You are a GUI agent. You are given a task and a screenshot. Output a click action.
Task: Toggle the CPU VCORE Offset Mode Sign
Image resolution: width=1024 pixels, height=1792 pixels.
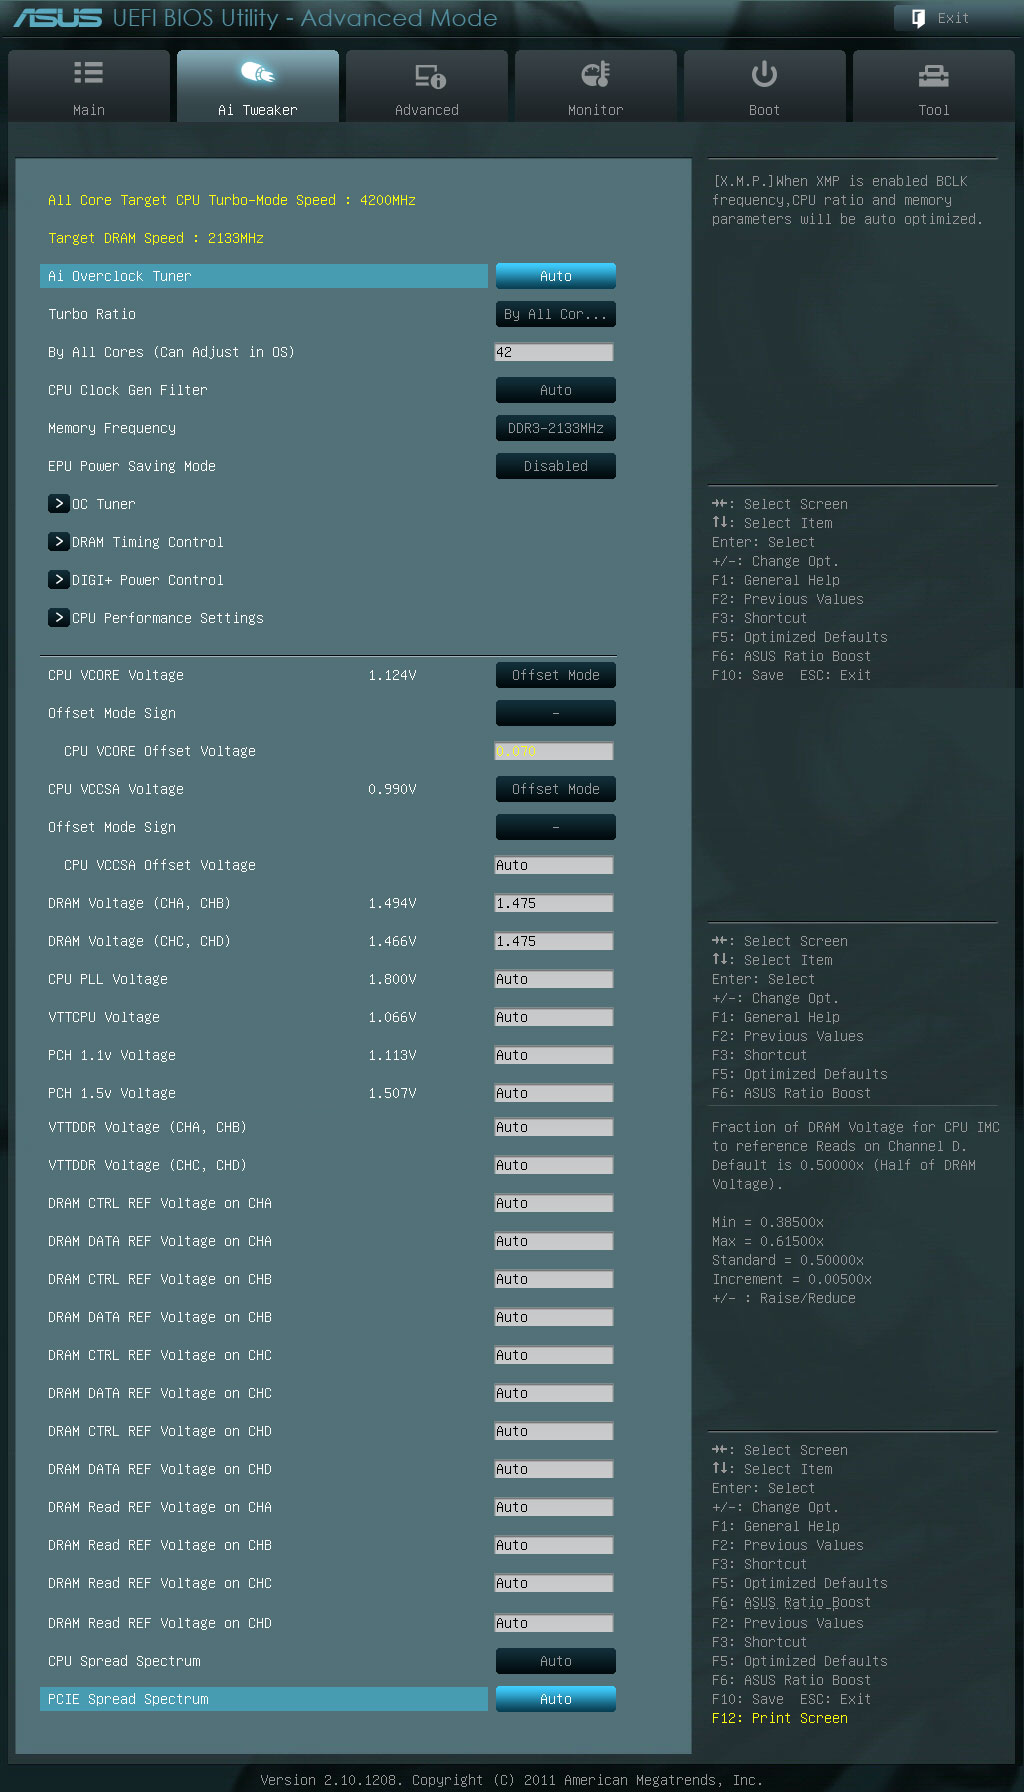(x=555, y=713)
